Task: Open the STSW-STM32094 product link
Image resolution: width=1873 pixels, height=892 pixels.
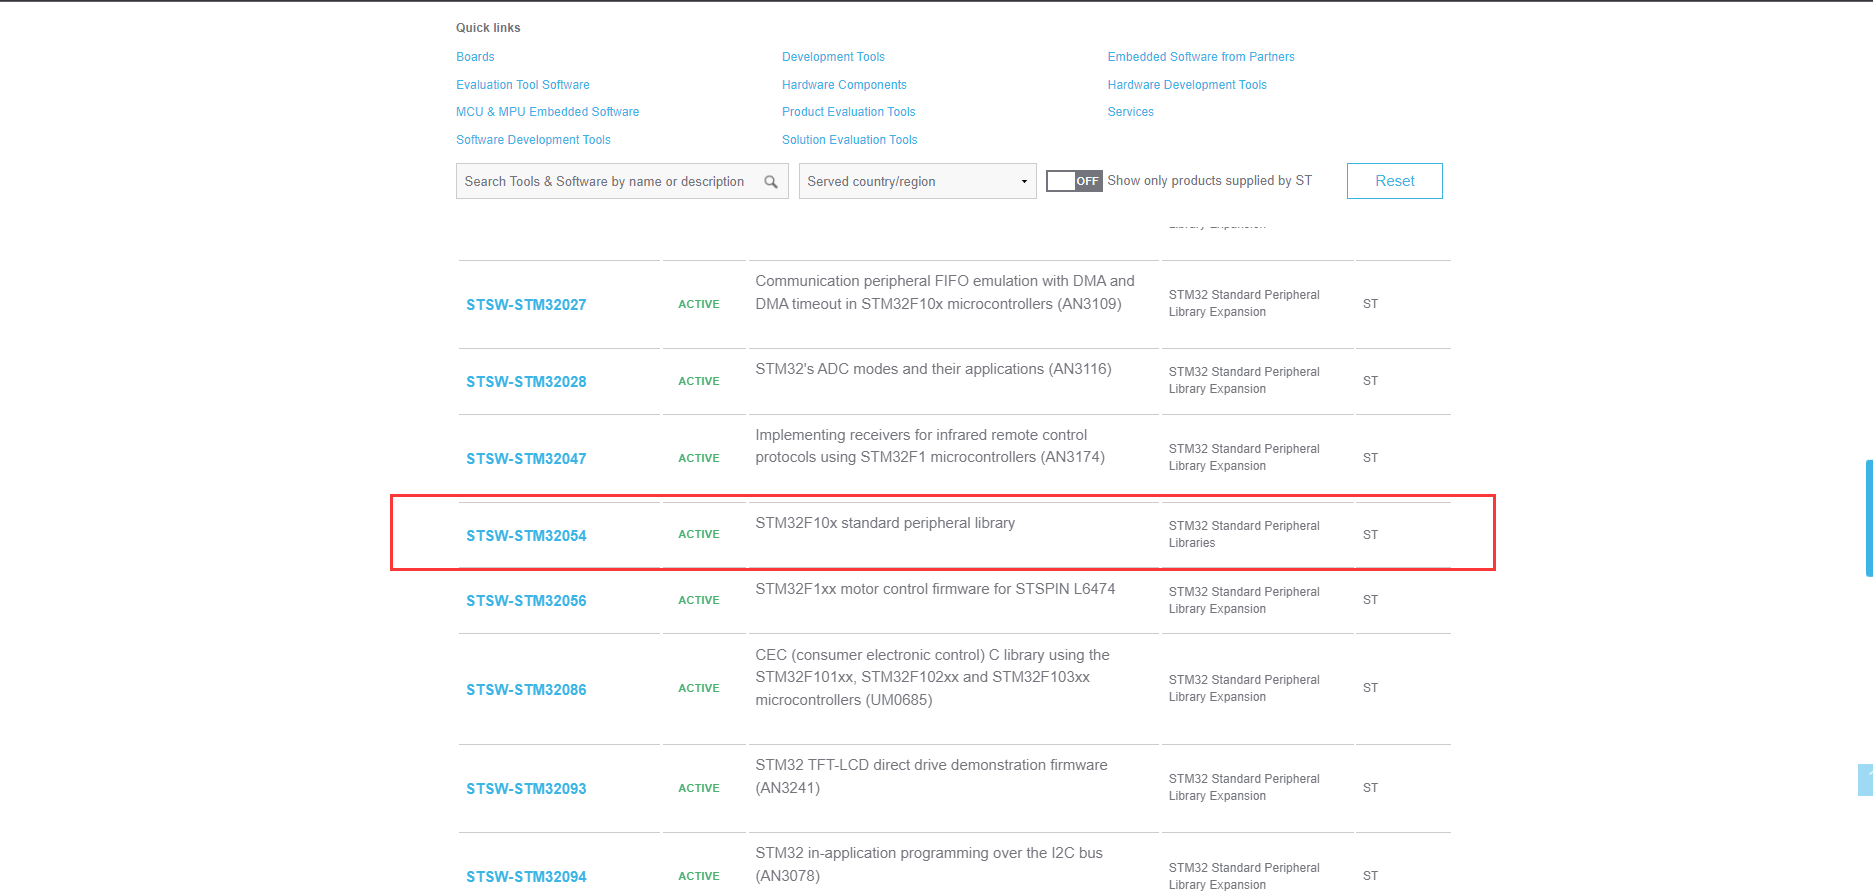Action: point(526,877)
